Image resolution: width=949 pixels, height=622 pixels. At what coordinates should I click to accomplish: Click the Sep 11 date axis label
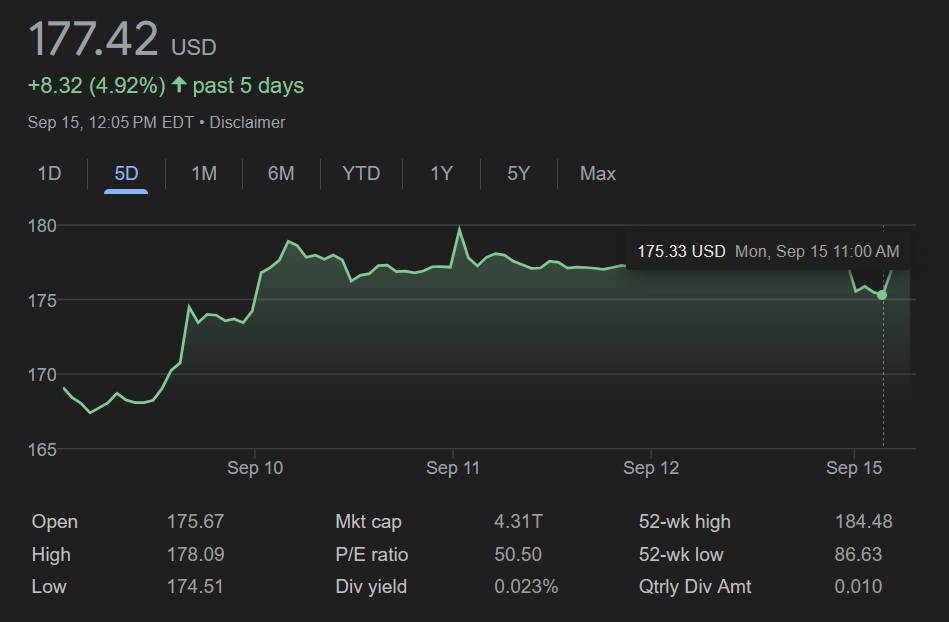[x=454, y=468]
